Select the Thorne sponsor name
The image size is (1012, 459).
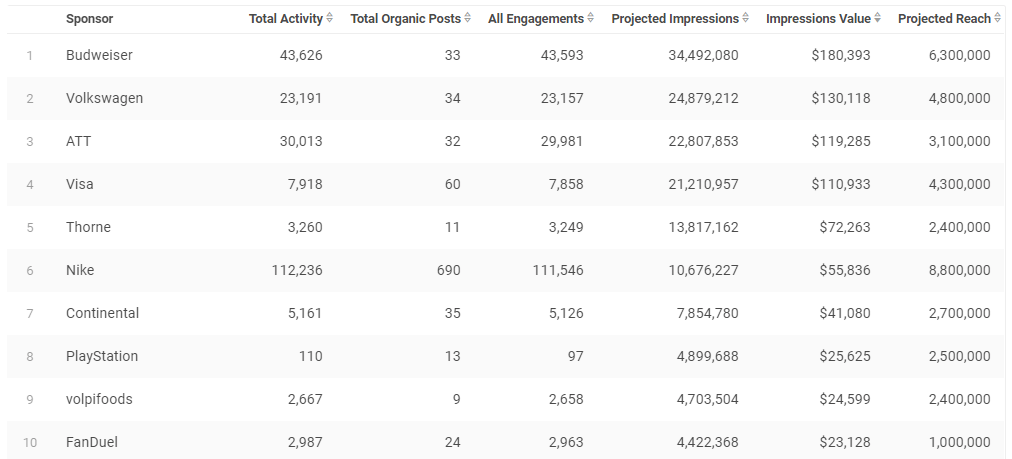[88, 227]
